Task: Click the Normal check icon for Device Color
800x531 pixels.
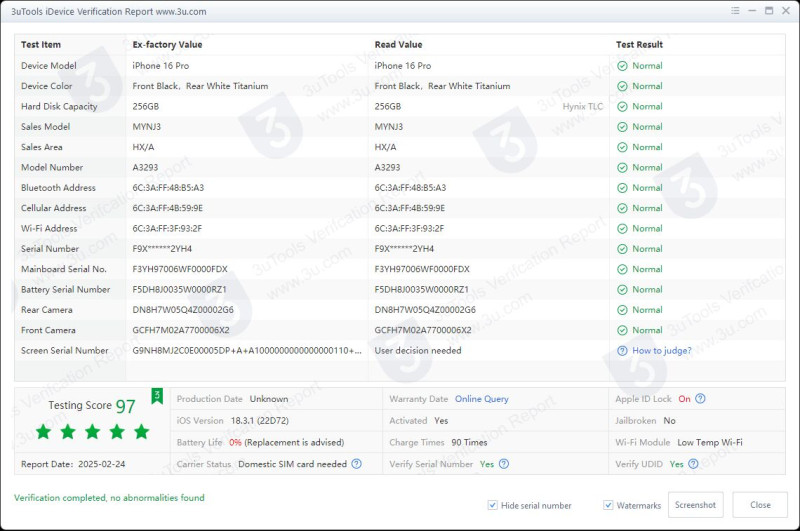Action: tap(622, 86)
